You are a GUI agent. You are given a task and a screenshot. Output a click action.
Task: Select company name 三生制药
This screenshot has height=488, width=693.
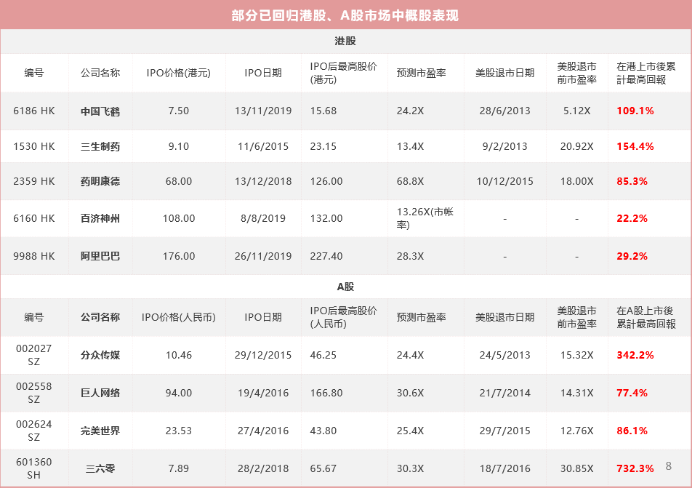click(100, 147)
